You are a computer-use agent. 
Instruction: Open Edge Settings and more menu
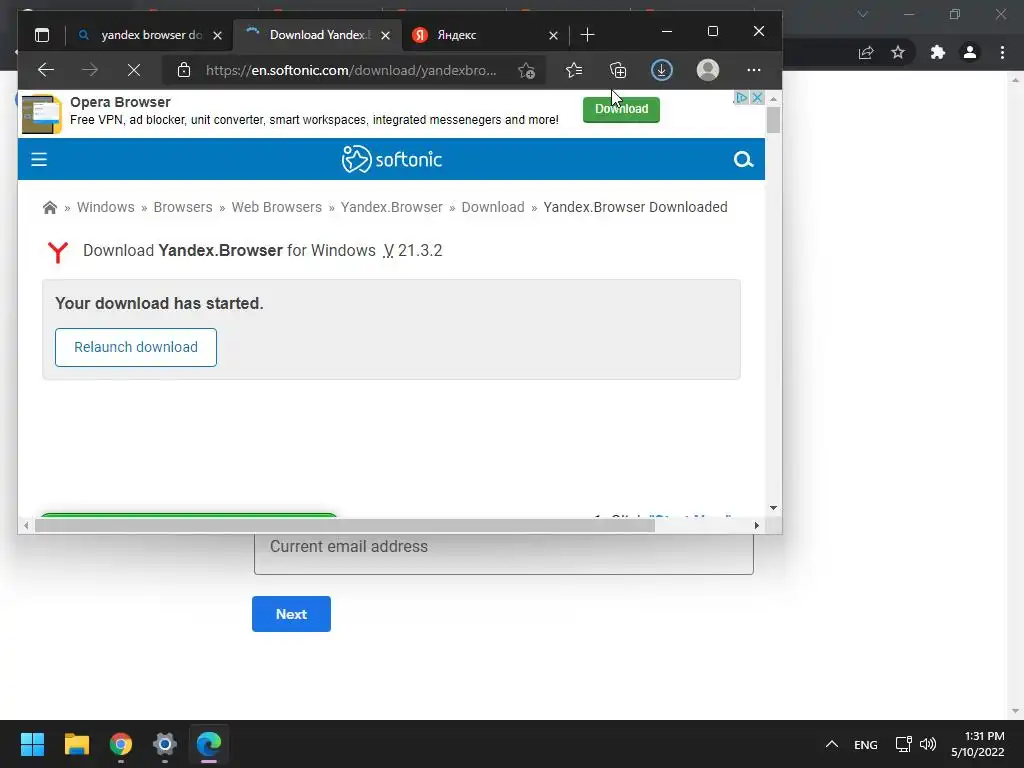pyautogui.click(x=754, y=70)
